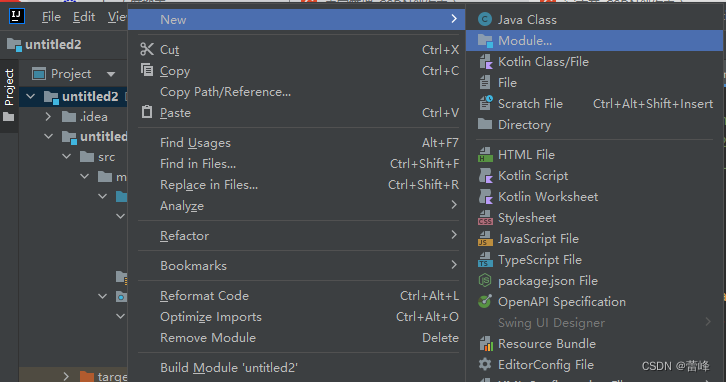The width and height of the screenshot is (726, 382).
Task: Click the orange target folder icon
Action: (87, 376)
